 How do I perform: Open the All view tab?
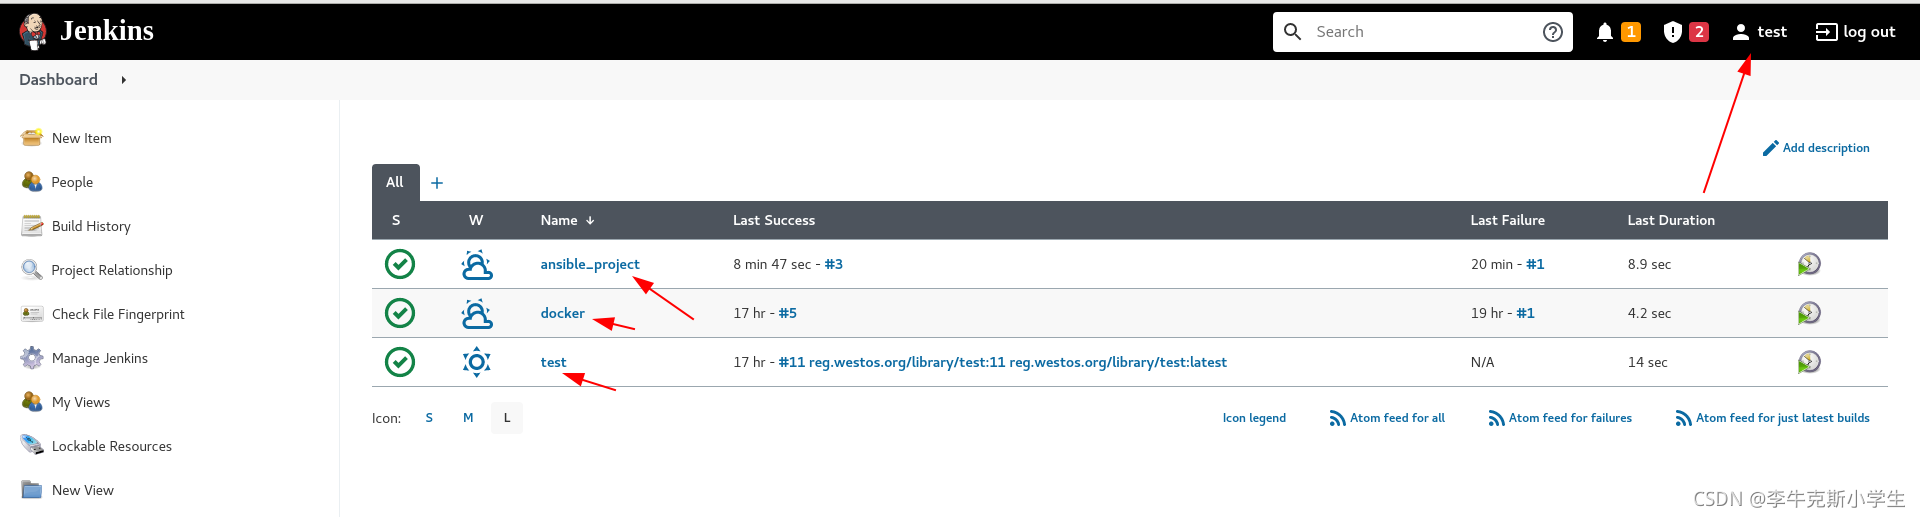(395, 182)
